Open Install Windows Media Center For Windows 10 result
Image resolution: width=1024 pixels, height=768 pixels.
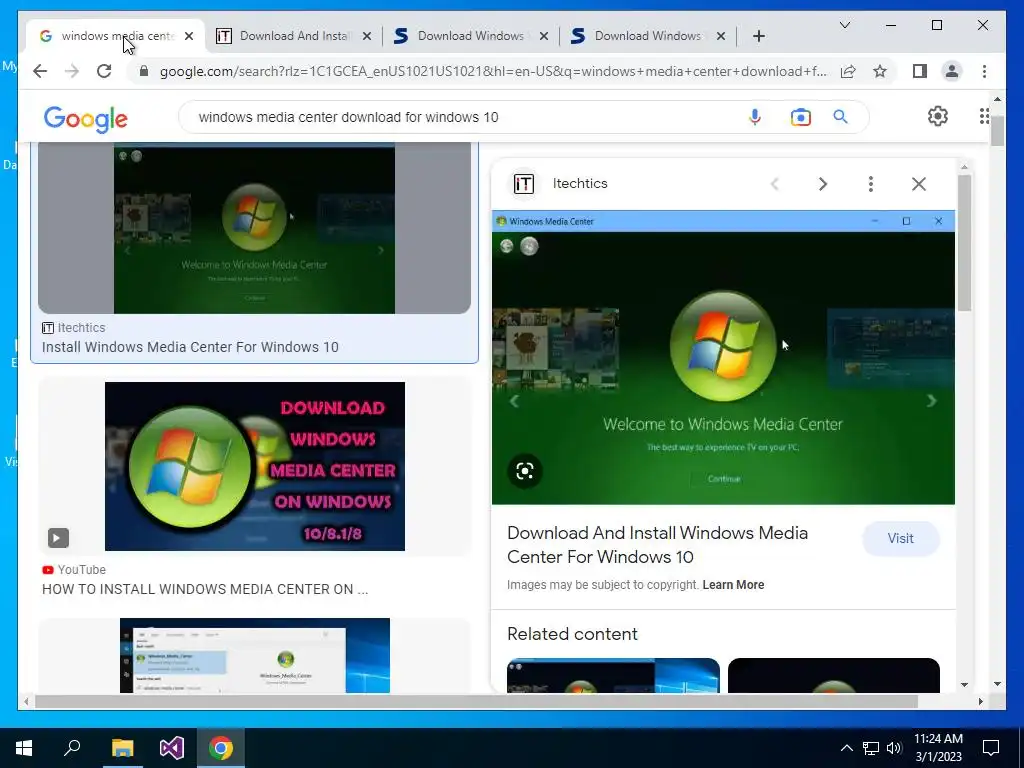click(x=190, y=347)
